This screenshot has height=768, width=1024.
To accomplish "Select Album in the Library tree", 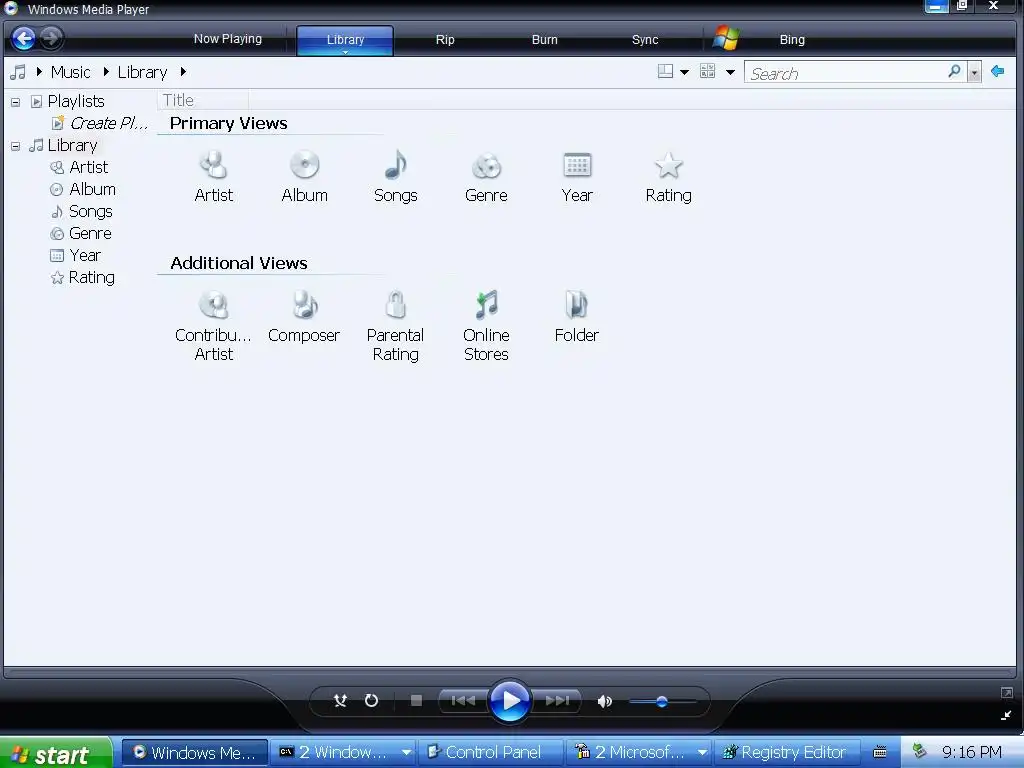I will point(93,189).
